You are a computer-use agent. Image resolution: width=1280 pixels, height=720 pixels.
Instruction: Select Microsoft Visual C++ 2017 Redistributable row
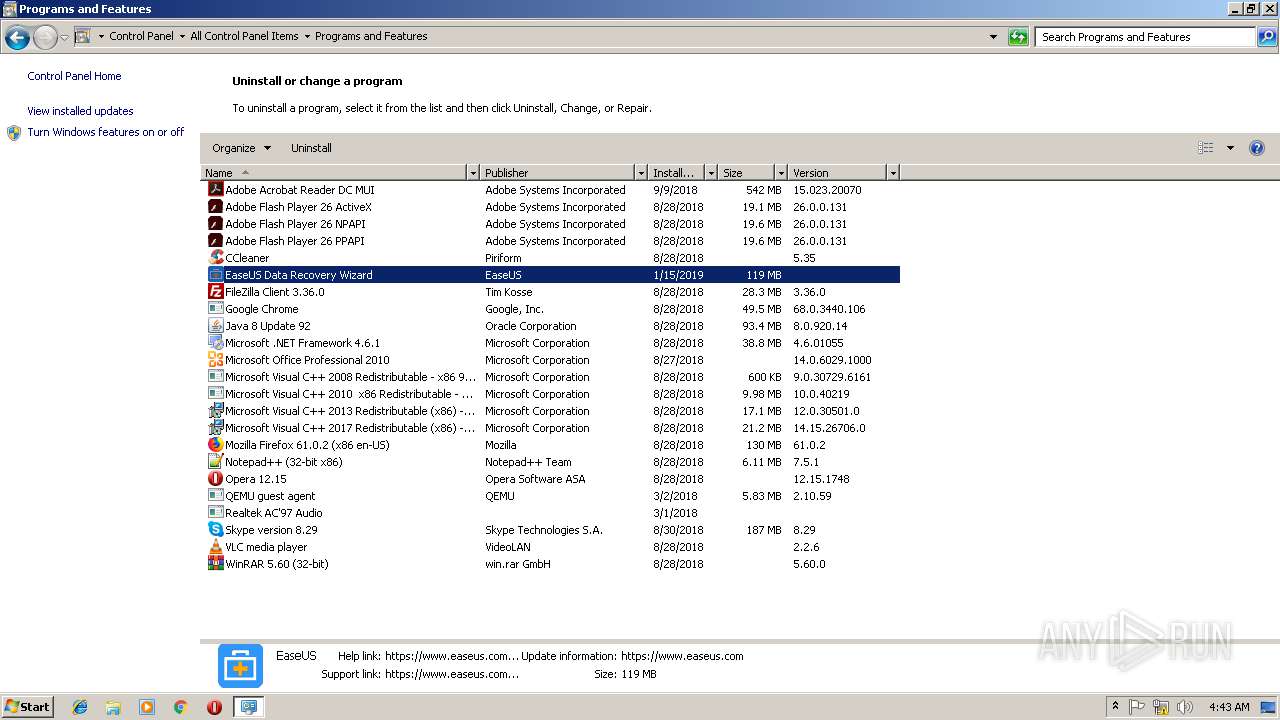coord(550,428)
